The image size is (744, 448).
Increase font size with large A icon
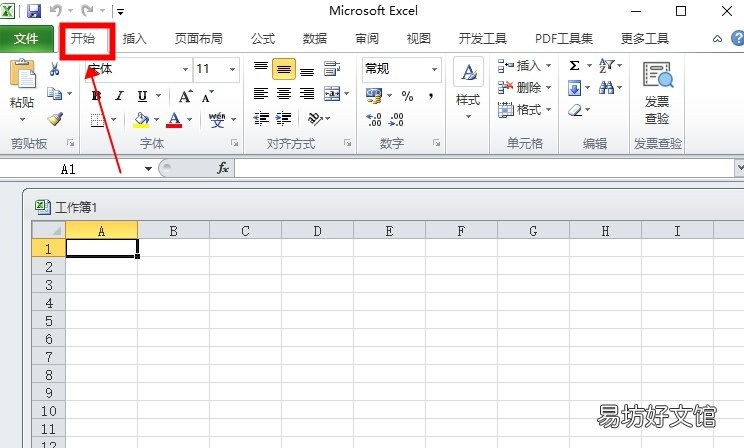click(x=185, y=96)
